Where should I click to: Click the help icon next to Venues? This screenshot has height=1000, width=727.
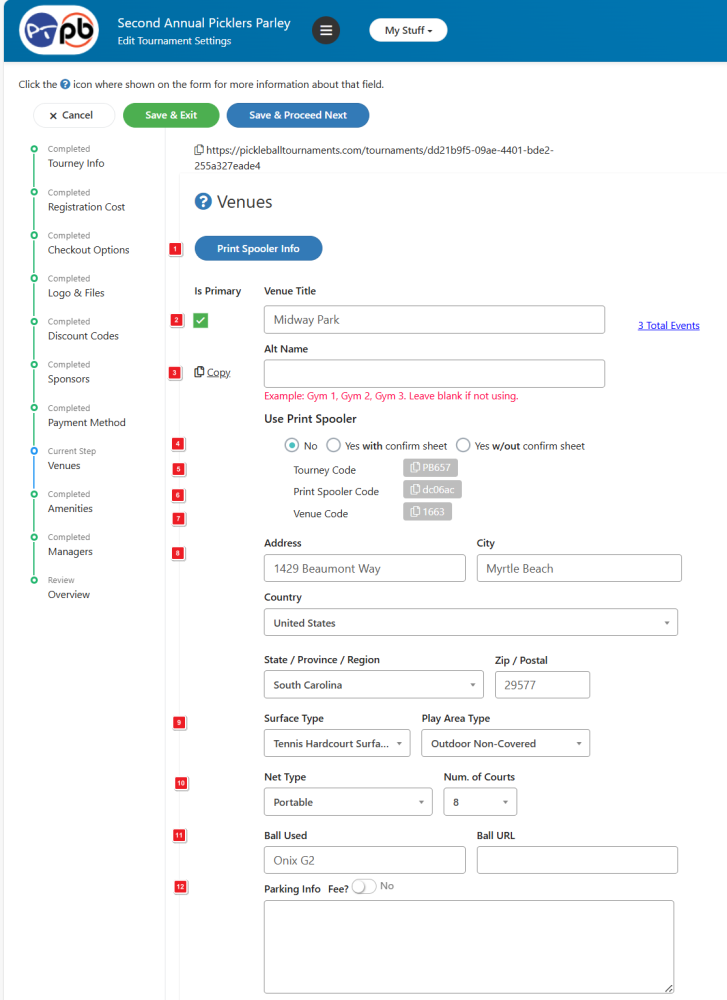(203, 202)
